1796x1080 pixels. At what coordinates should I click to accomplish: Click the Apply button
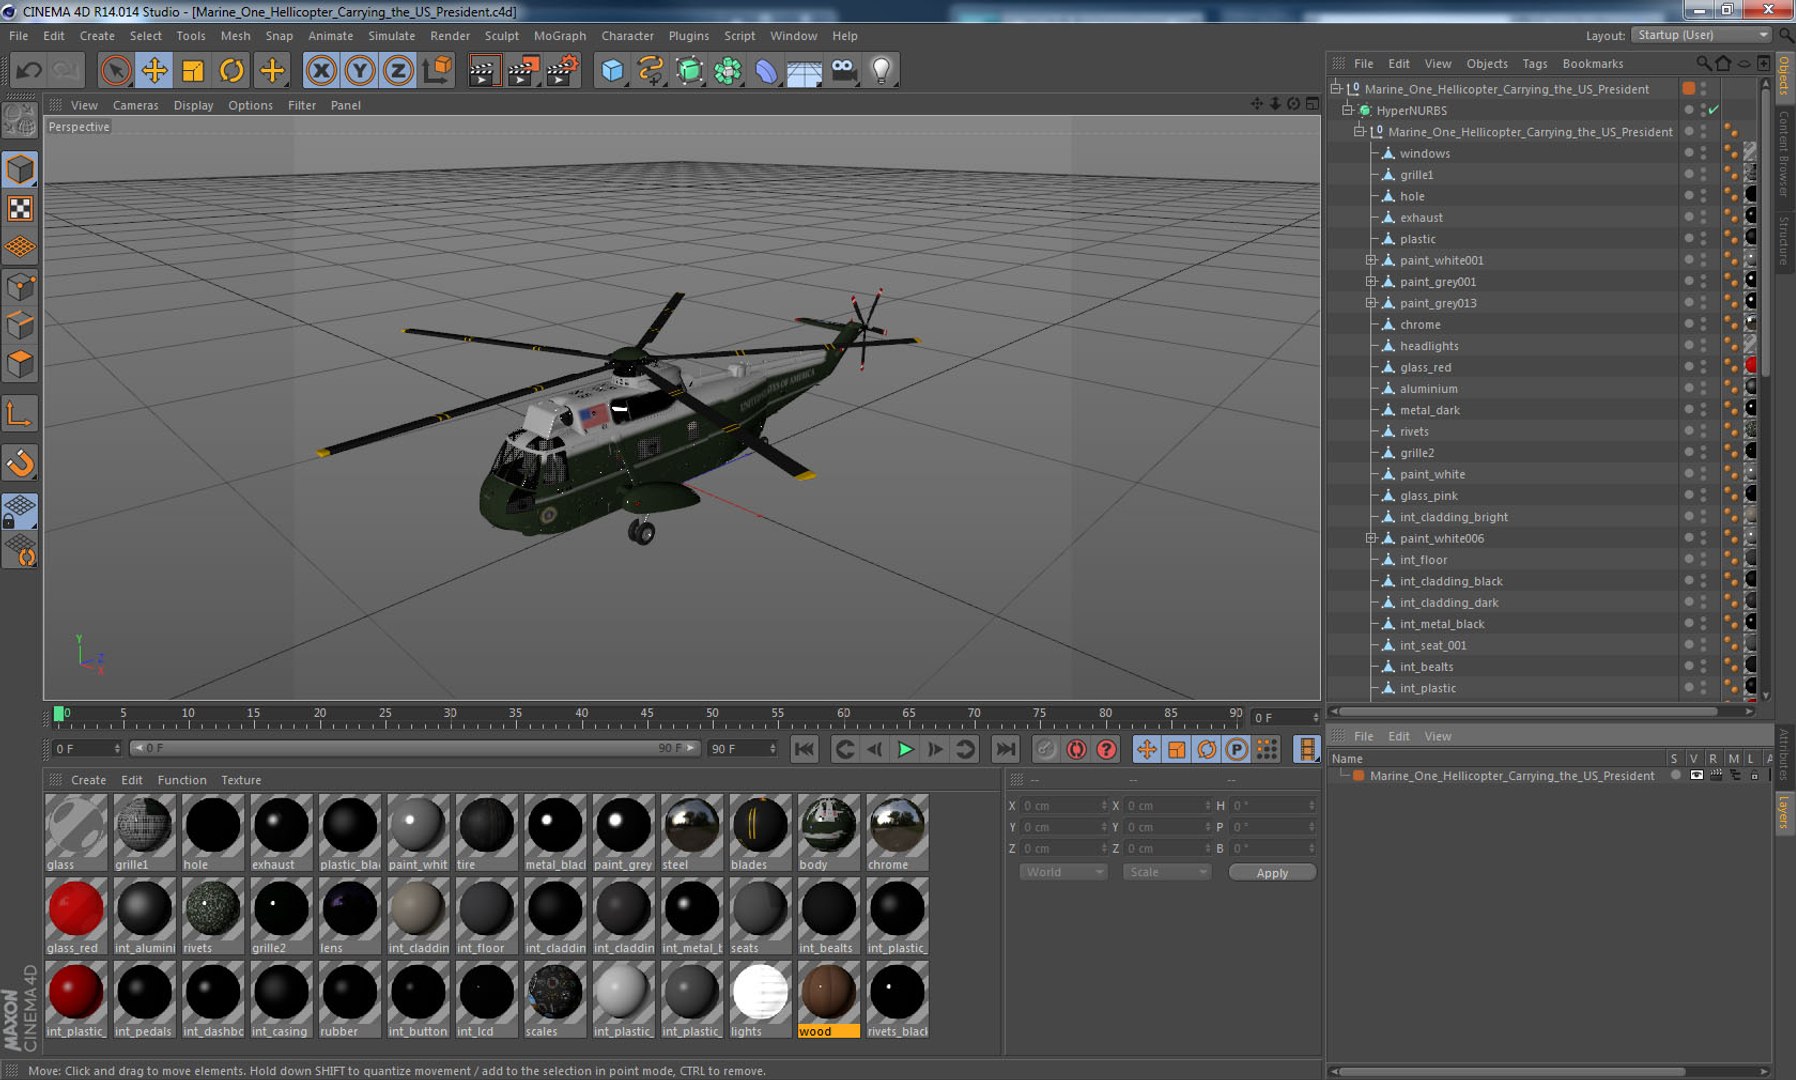(1272, 873)
